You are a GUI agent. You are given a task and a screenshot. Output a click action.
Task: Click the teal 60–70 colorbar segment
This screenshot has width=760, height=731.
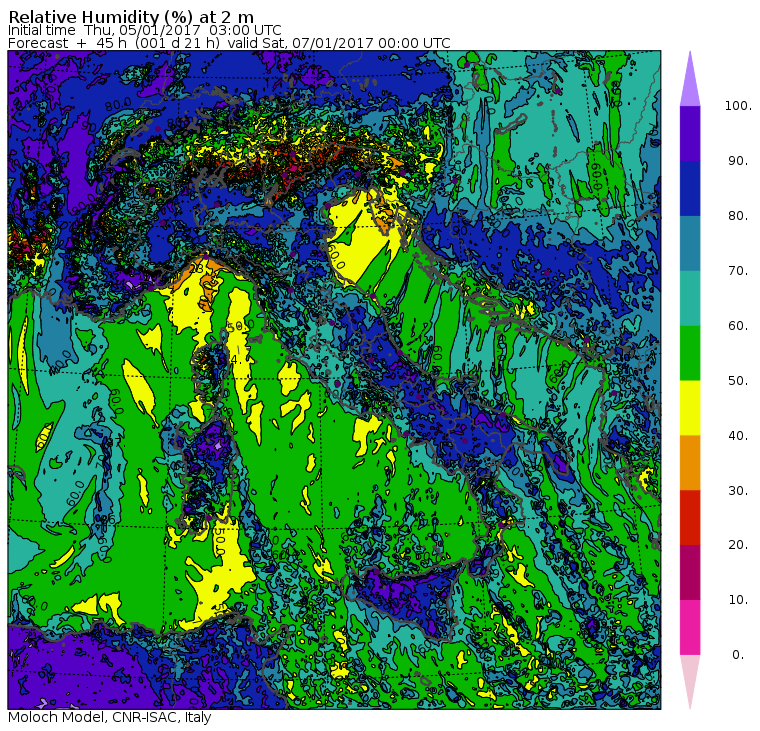690,298
